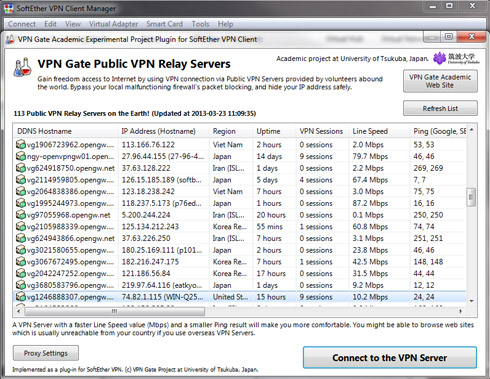Close the VPN Gate plugin dialog
Screen dimensions: 490x379
tap(471, 36)
